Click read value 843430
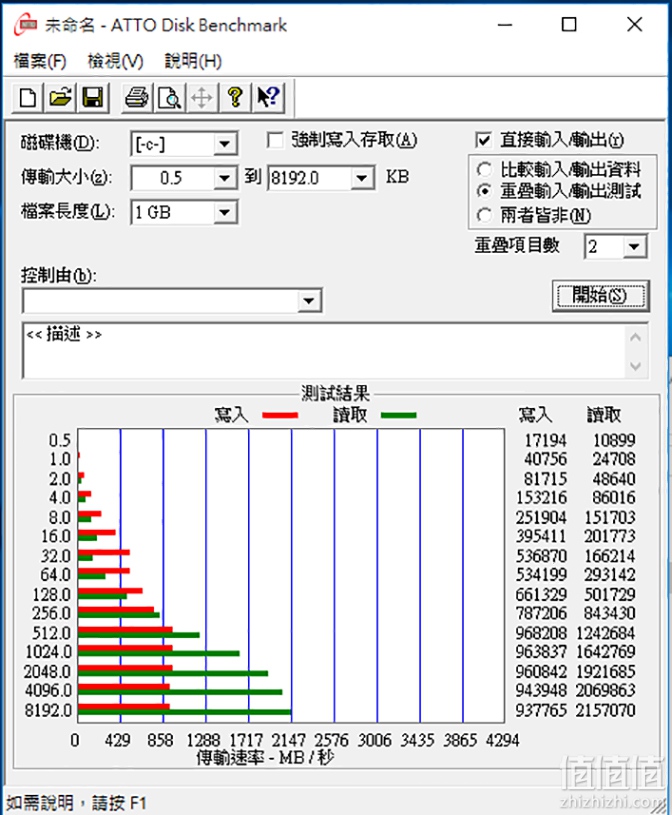672x815 pixels. tap(609, 613)
